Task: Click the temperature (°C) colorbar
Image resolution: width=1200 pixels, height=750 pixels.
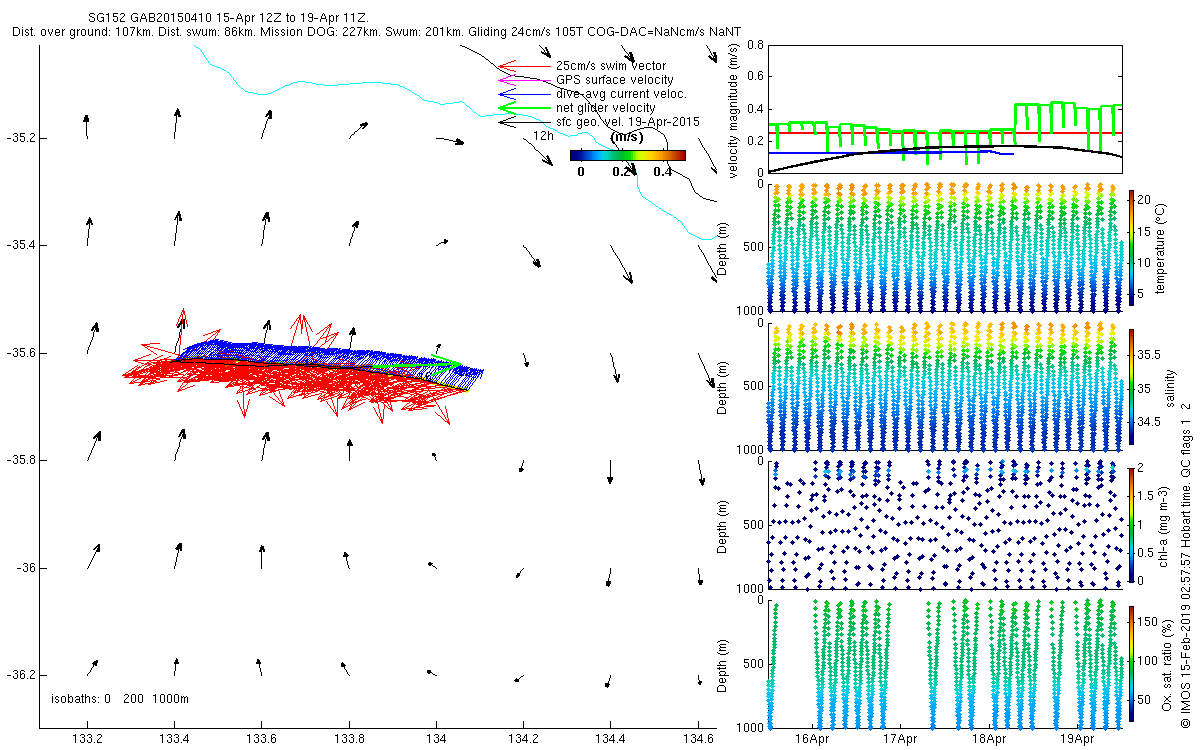Action: [1132, 249]
